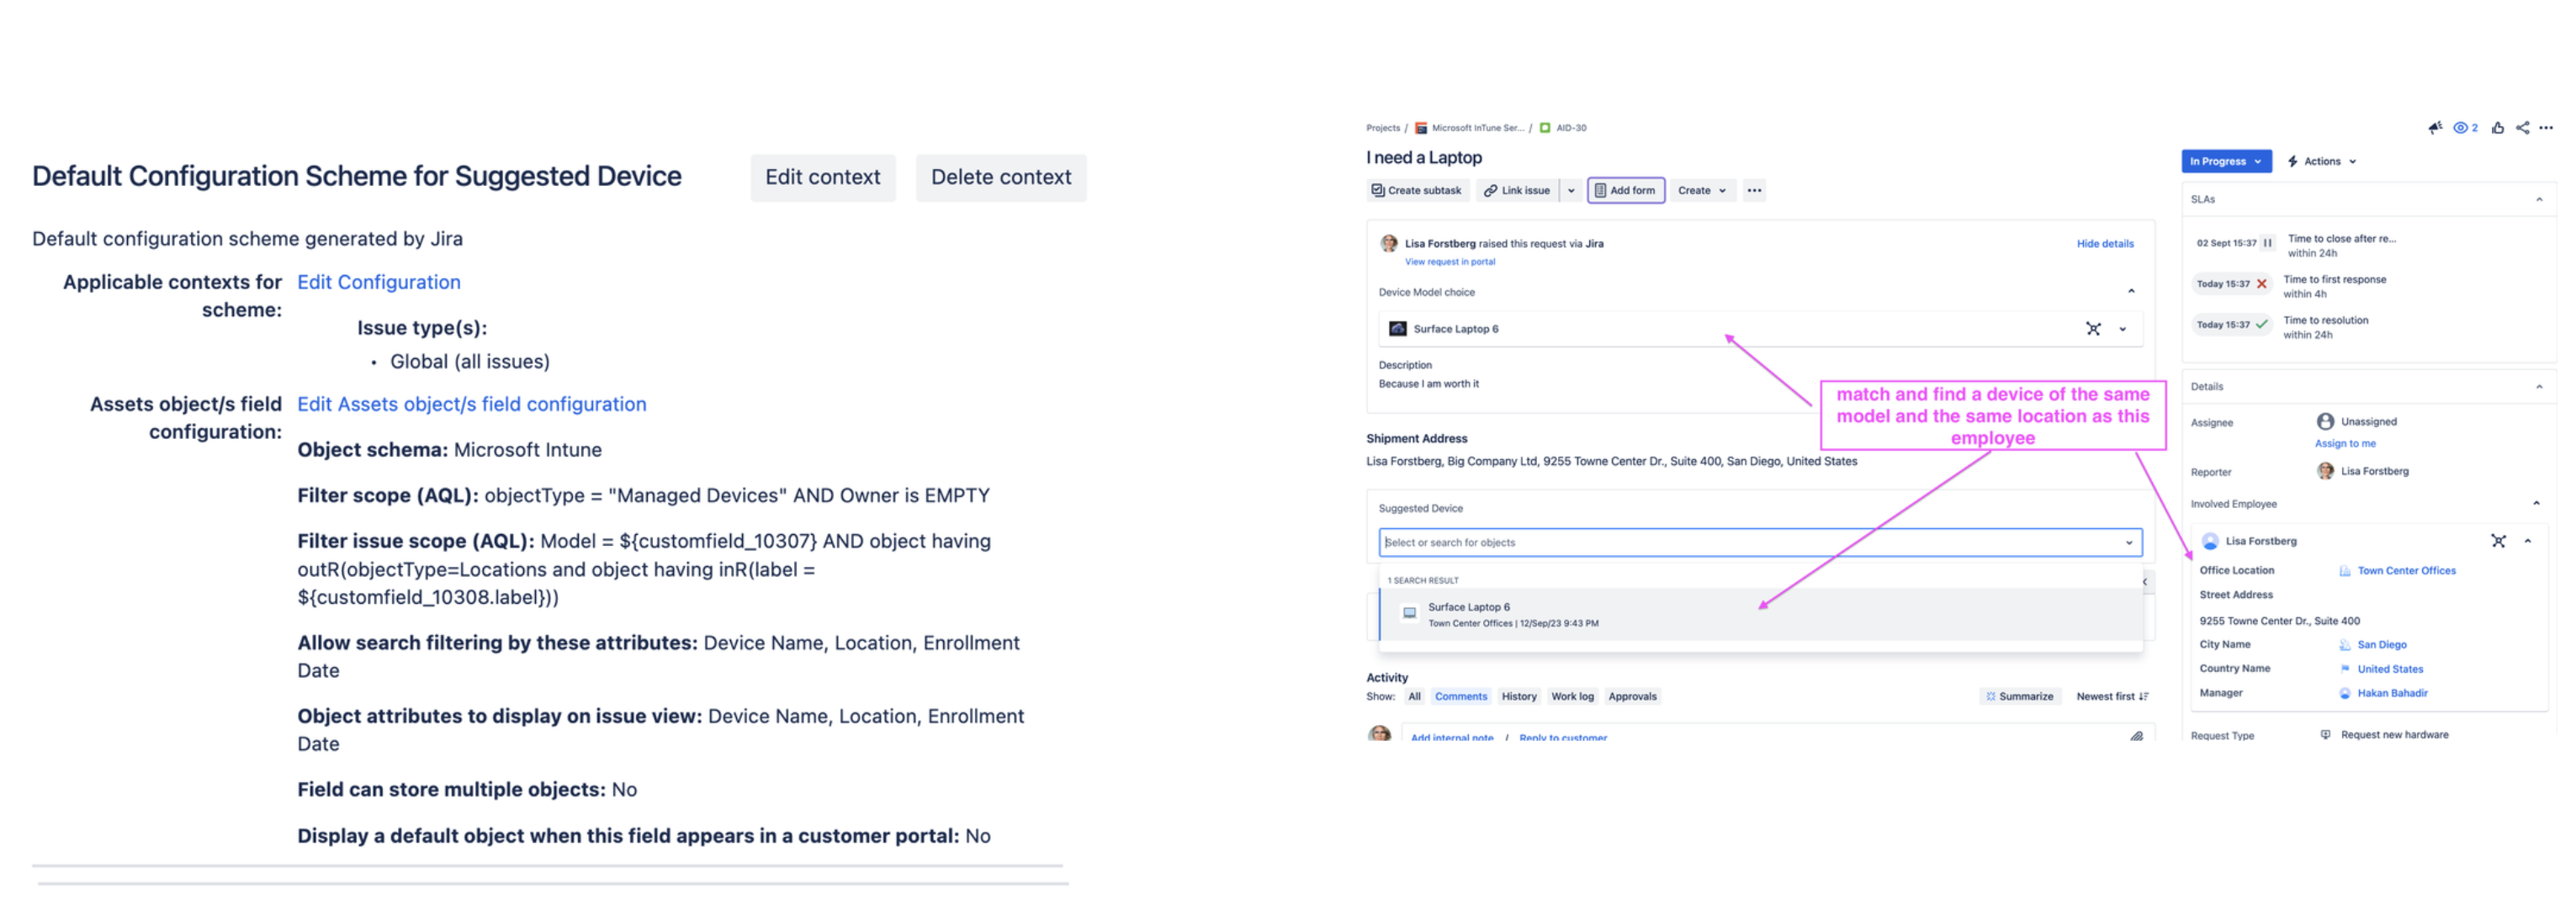Toggle watching via the eye icon
Viewport: 2576px width, 915px height.
pos(2462,127)
